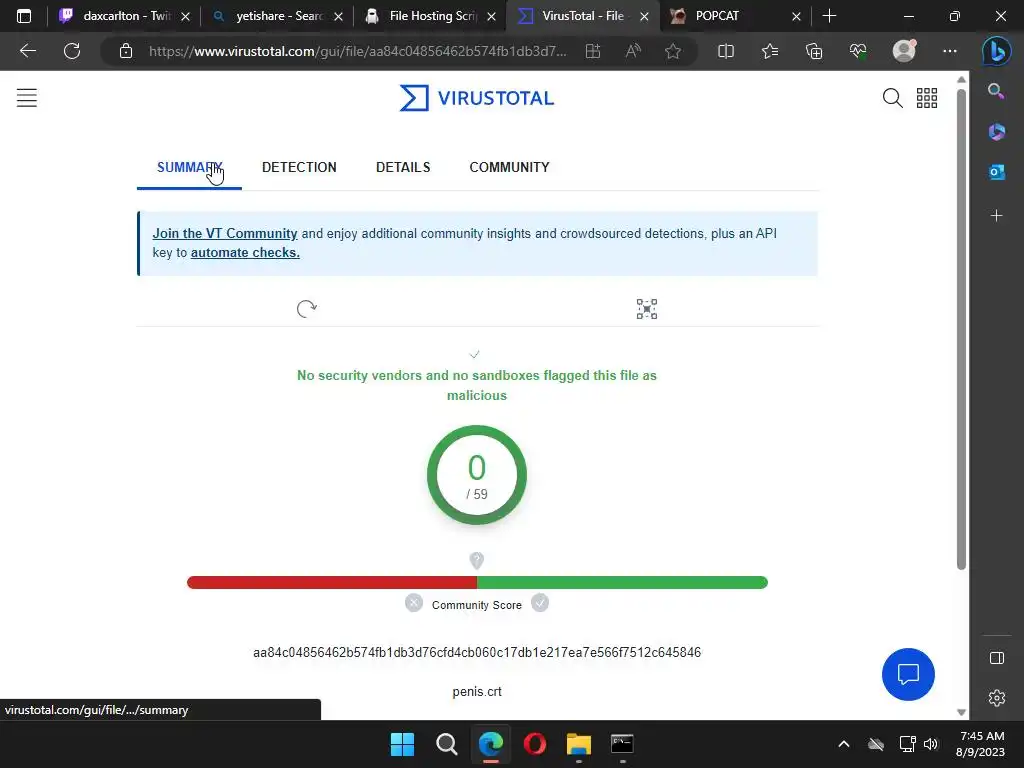Click the similar files graph icon
The width and height of the screenshot is (1024, 768).
pyautogui.click(x=647, y=308)
